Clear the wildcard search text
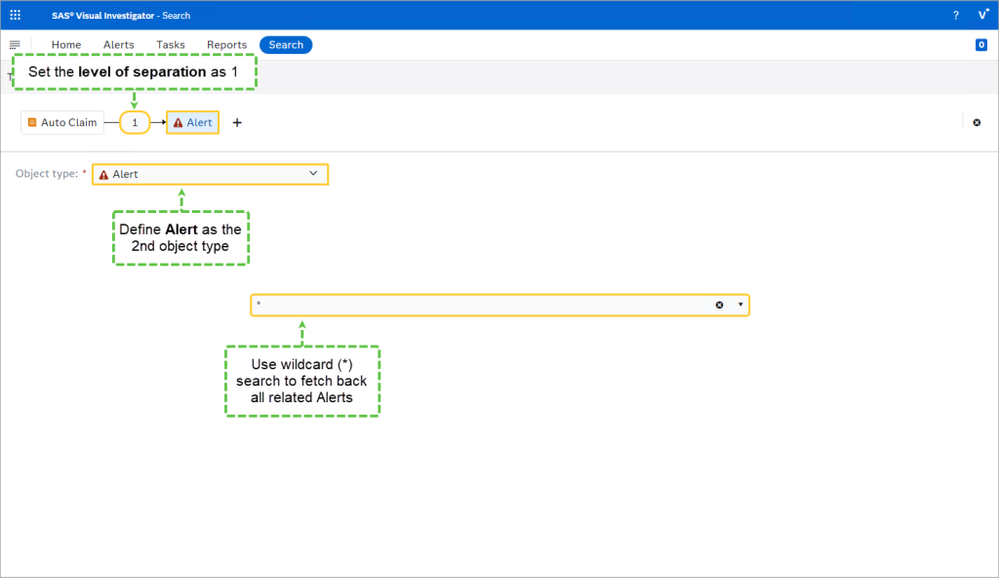This screenshot has height=578, width=999. pyautogui.click(x=719, y=305)
